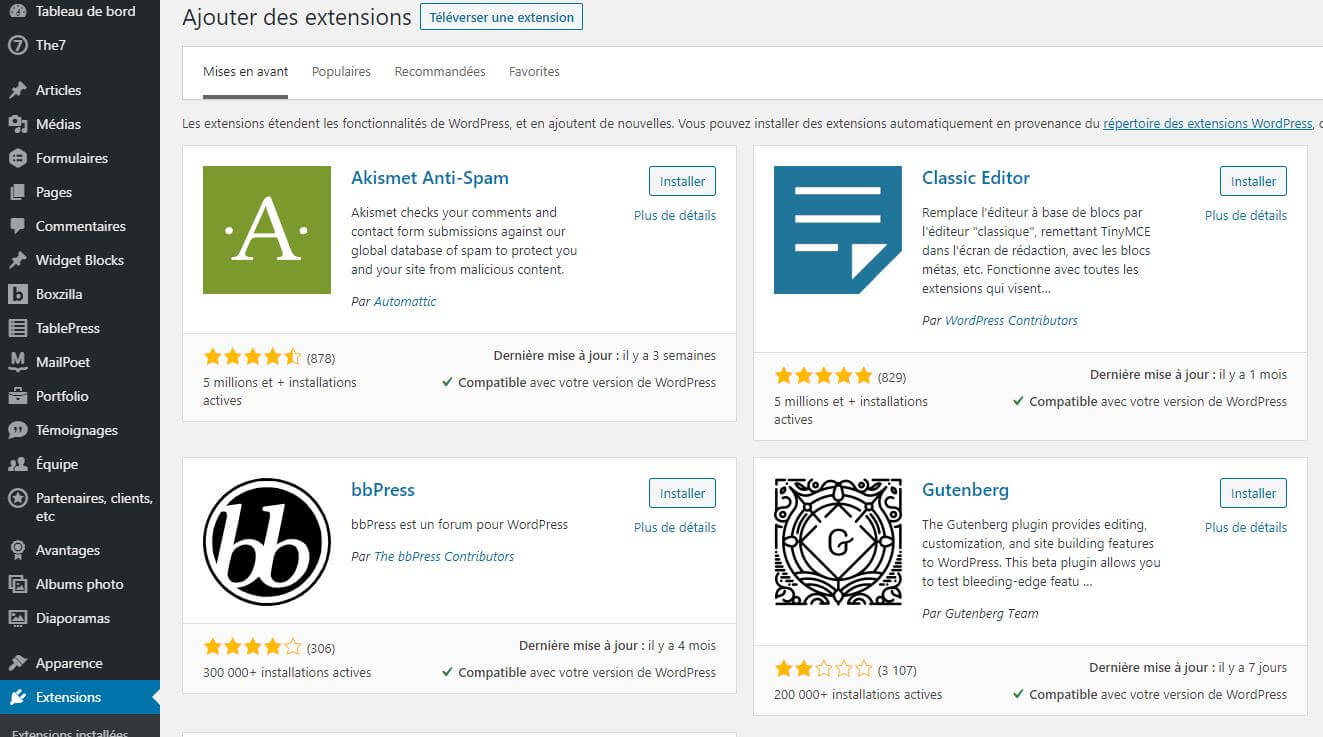Image resolution: width=1323 pixels, height=737 pixels.
Task: Install the bbPress plugin
Action: 682,493
